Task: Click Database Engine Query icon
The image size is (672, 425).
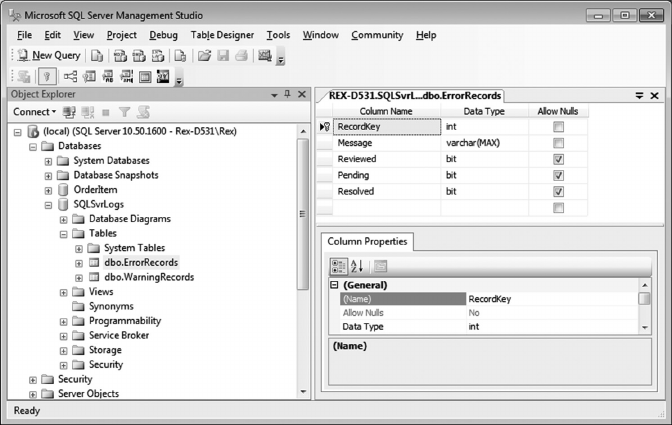Action: coord(97,56)
